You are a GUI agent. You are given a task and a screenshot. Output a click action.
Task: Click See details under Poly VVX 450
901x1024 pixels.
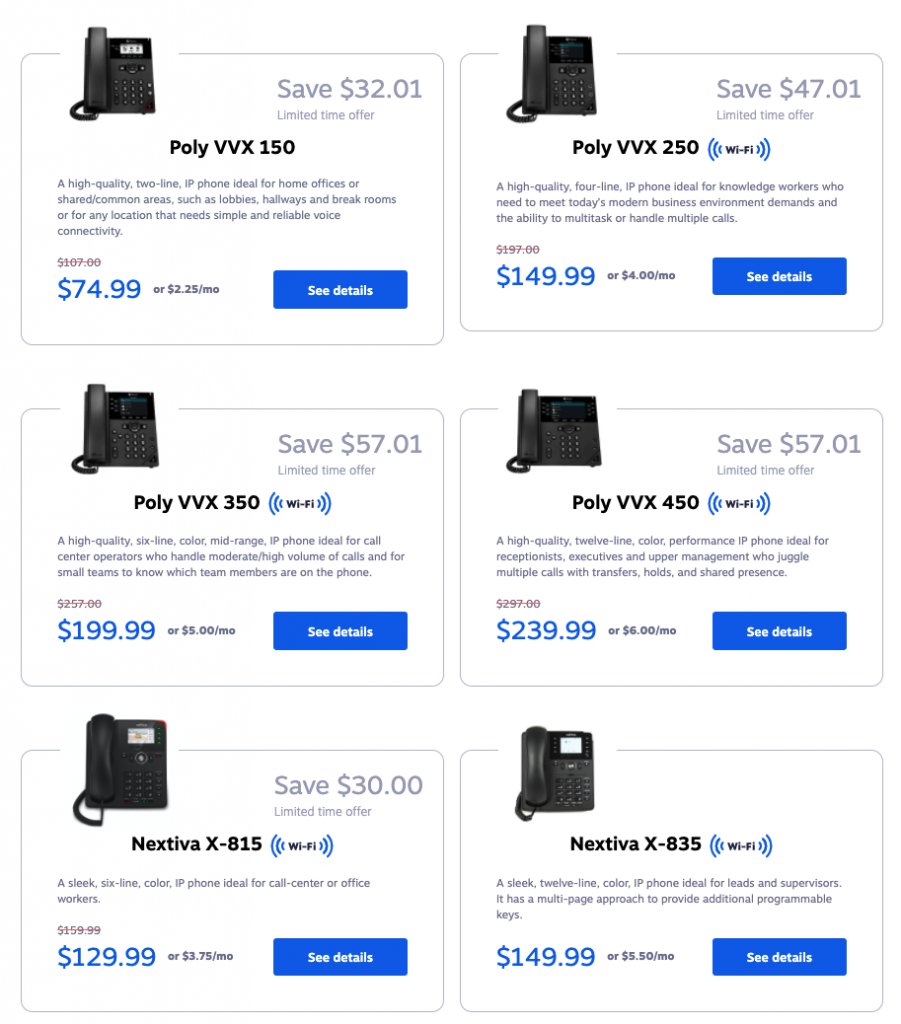[779, 631]
